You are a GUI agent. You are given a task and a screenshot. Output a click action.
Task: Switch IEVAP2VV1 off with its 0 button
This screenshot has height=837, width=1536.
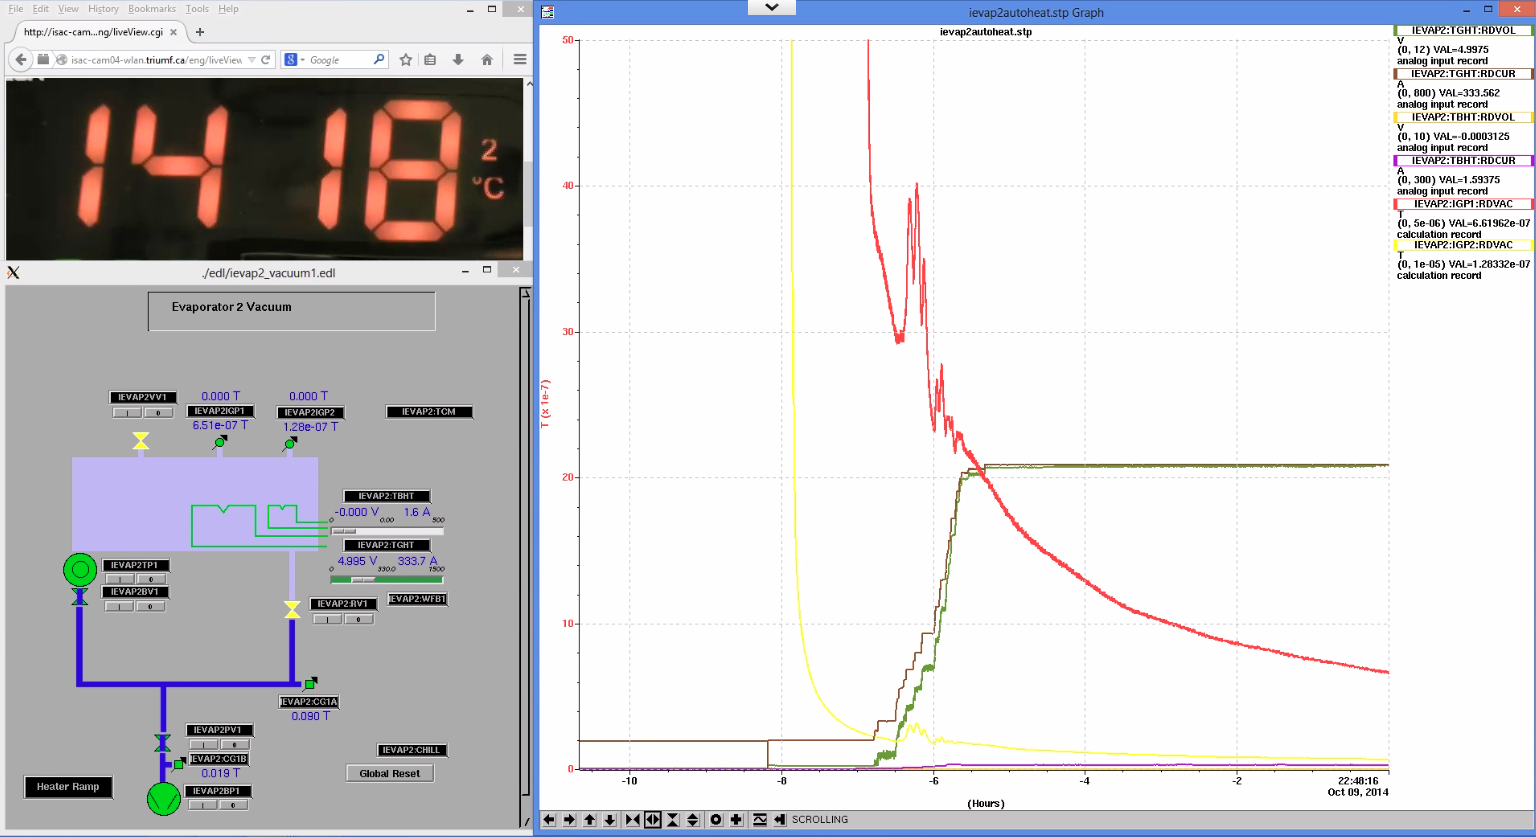tap(158, 412)
